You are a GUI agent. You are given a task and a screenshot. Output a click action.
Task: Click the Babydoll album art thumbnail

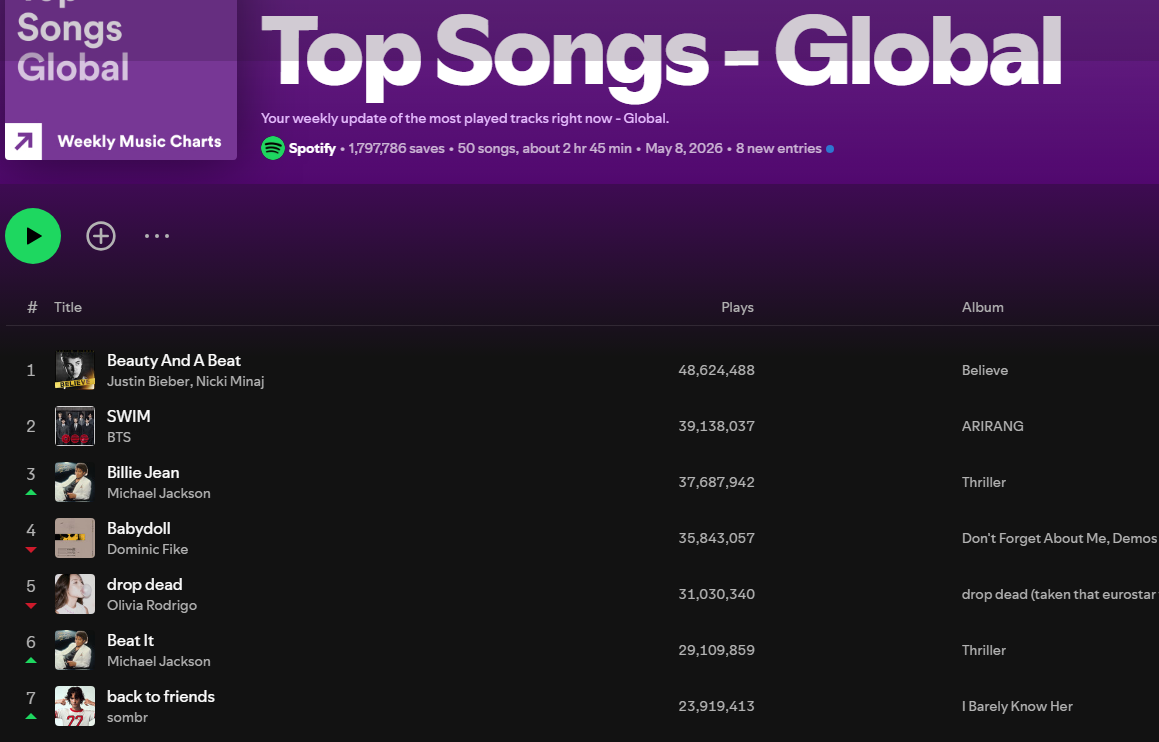point(75,538)
